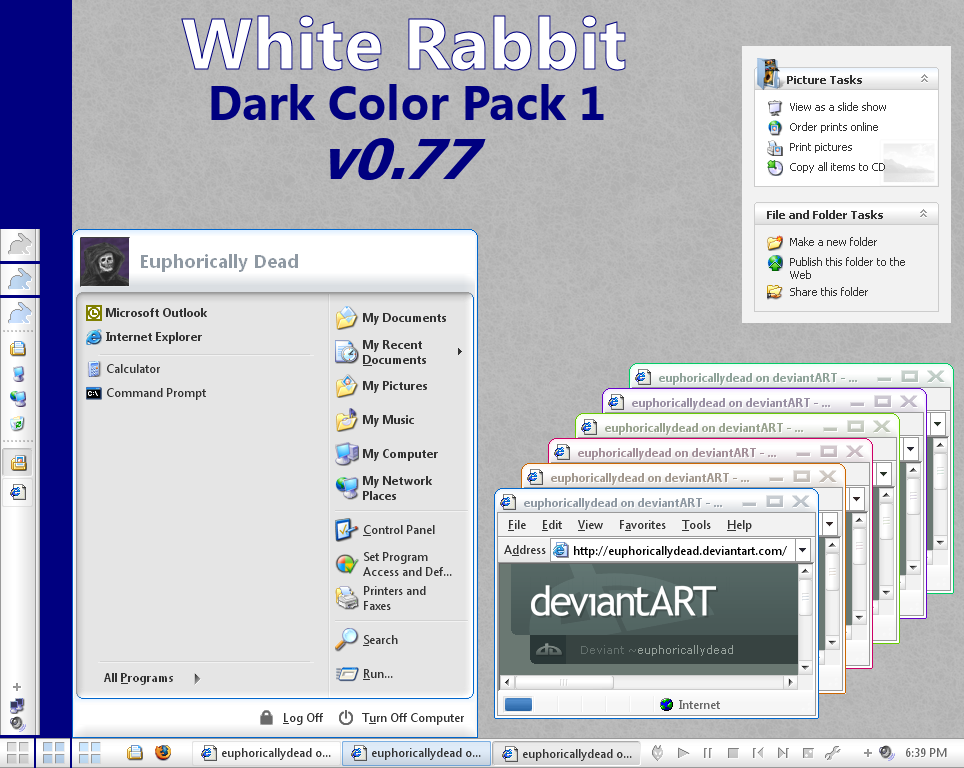964x768 pixels.
Task: Open Microsoft Outlook from Start menu
Action: (147, 313)
